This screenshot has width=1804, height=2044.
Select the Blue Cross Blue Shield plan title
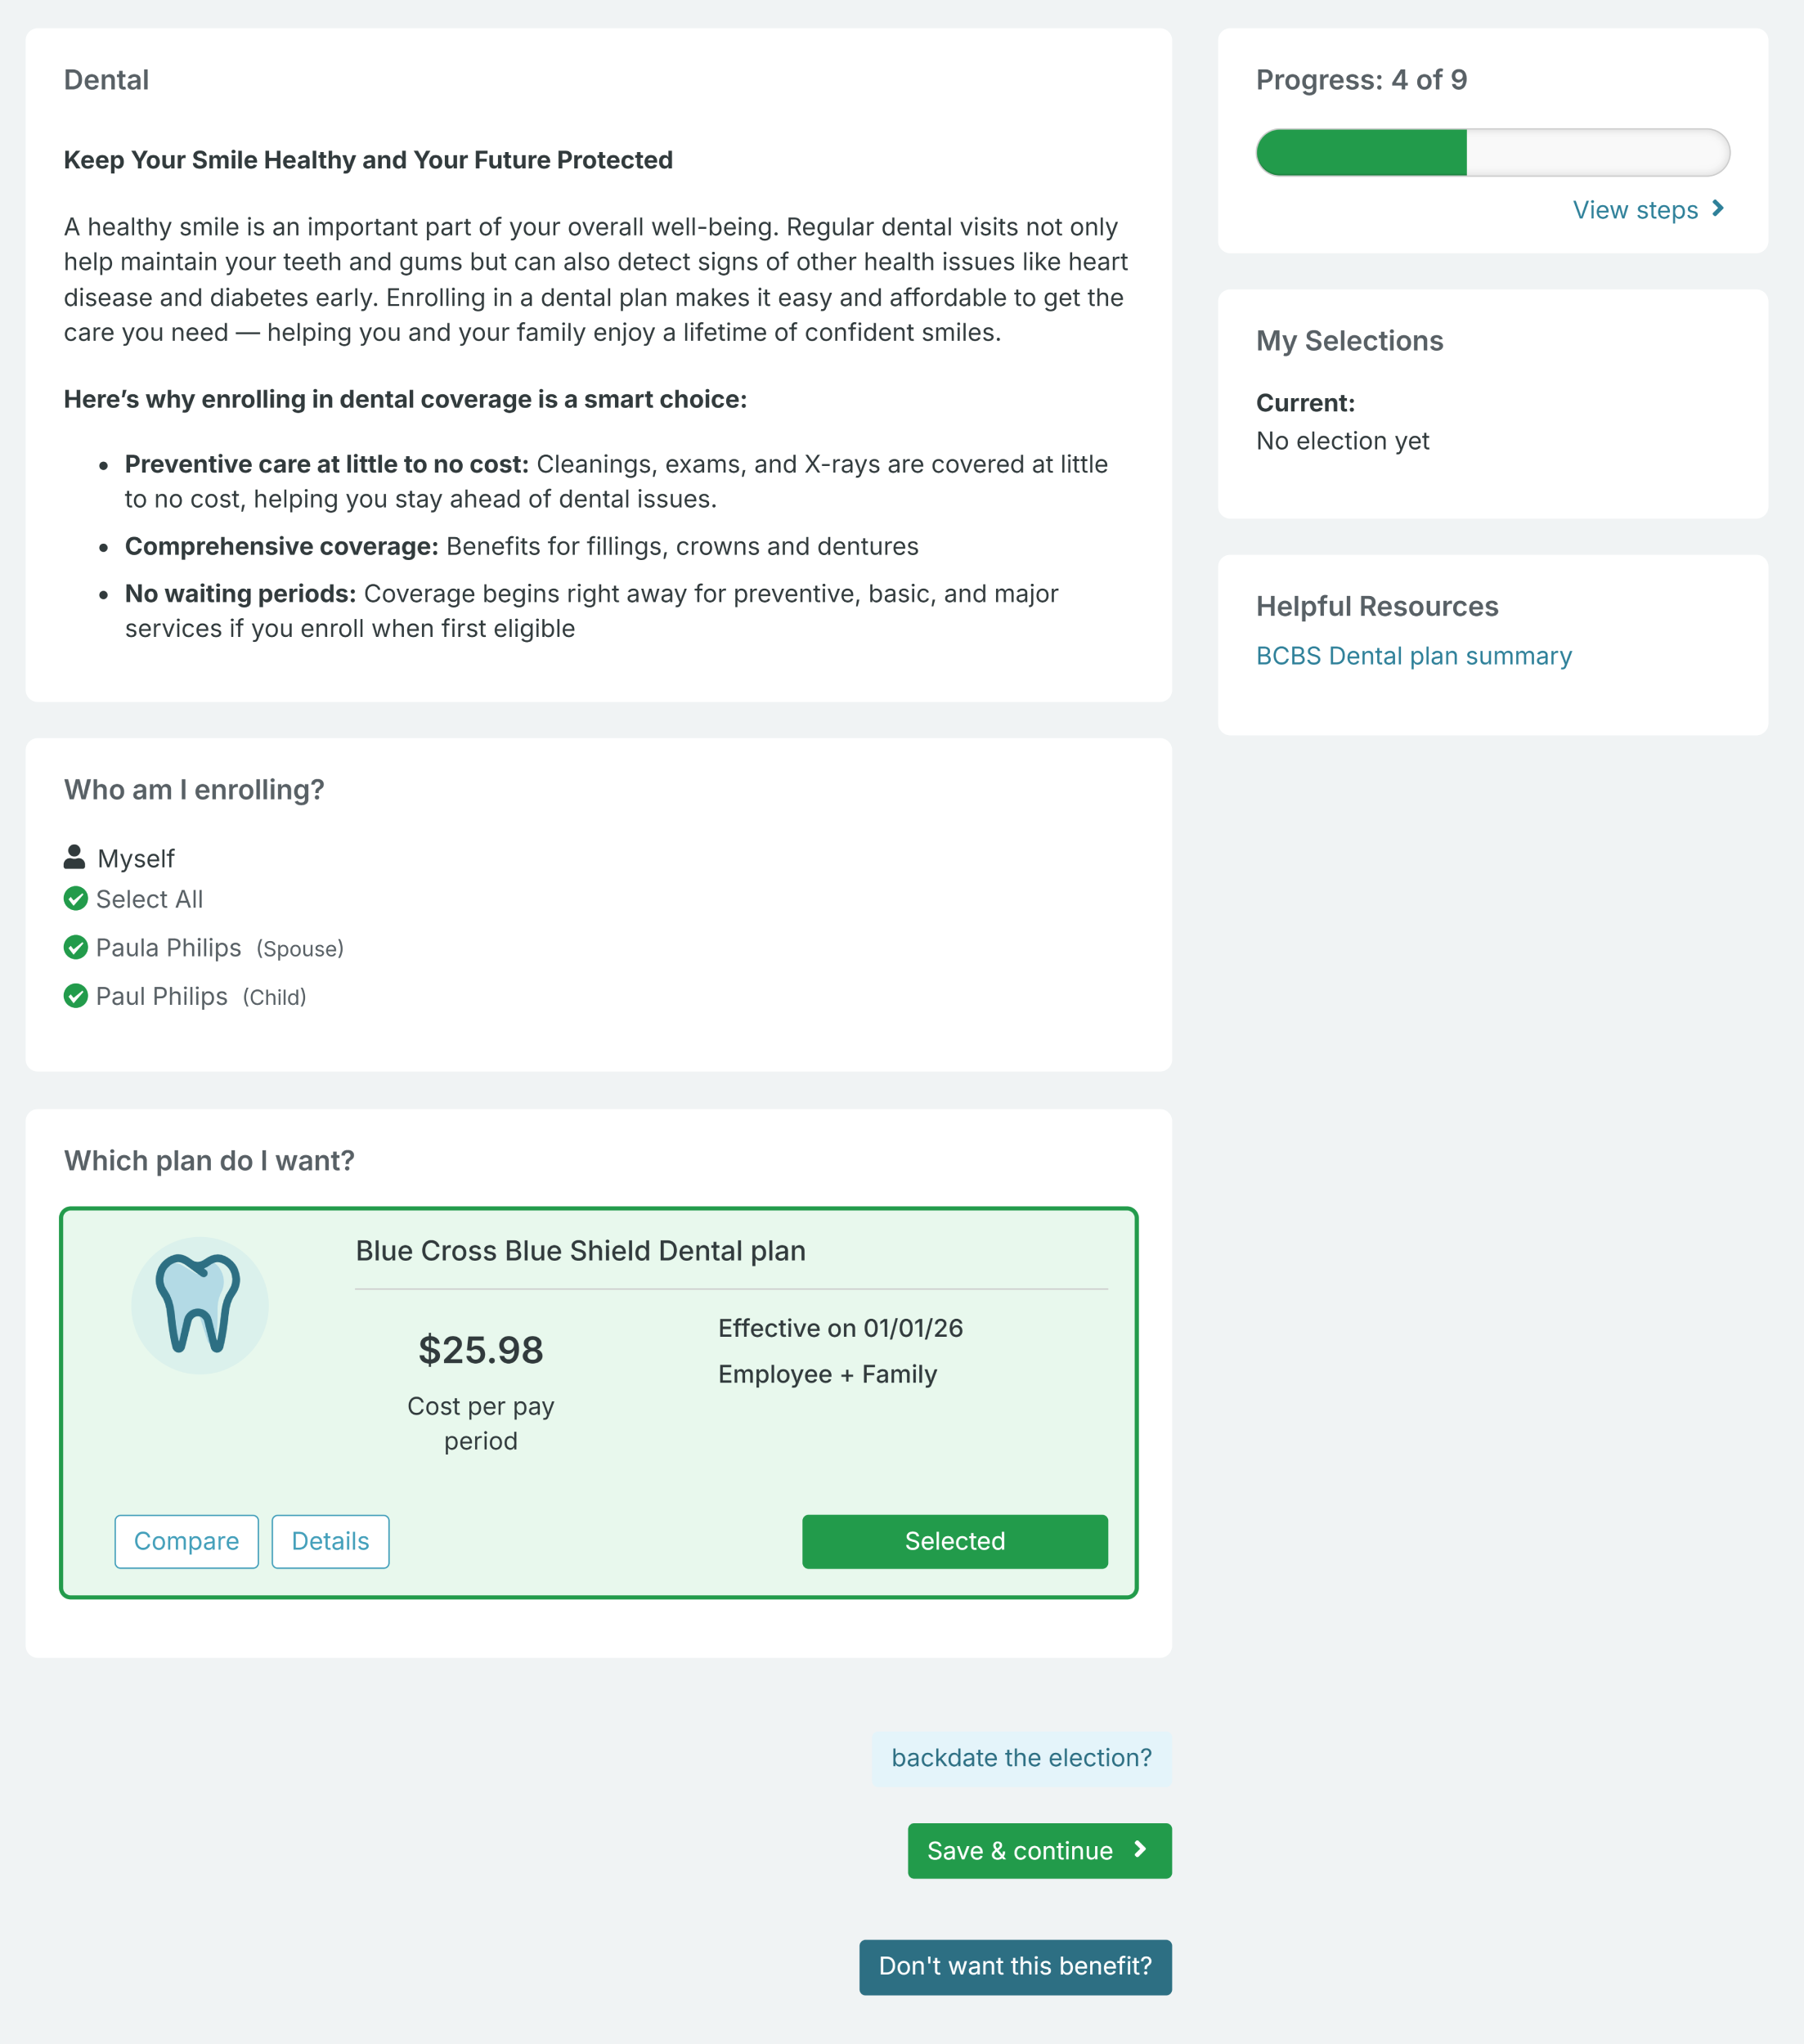coord(580,1251)
